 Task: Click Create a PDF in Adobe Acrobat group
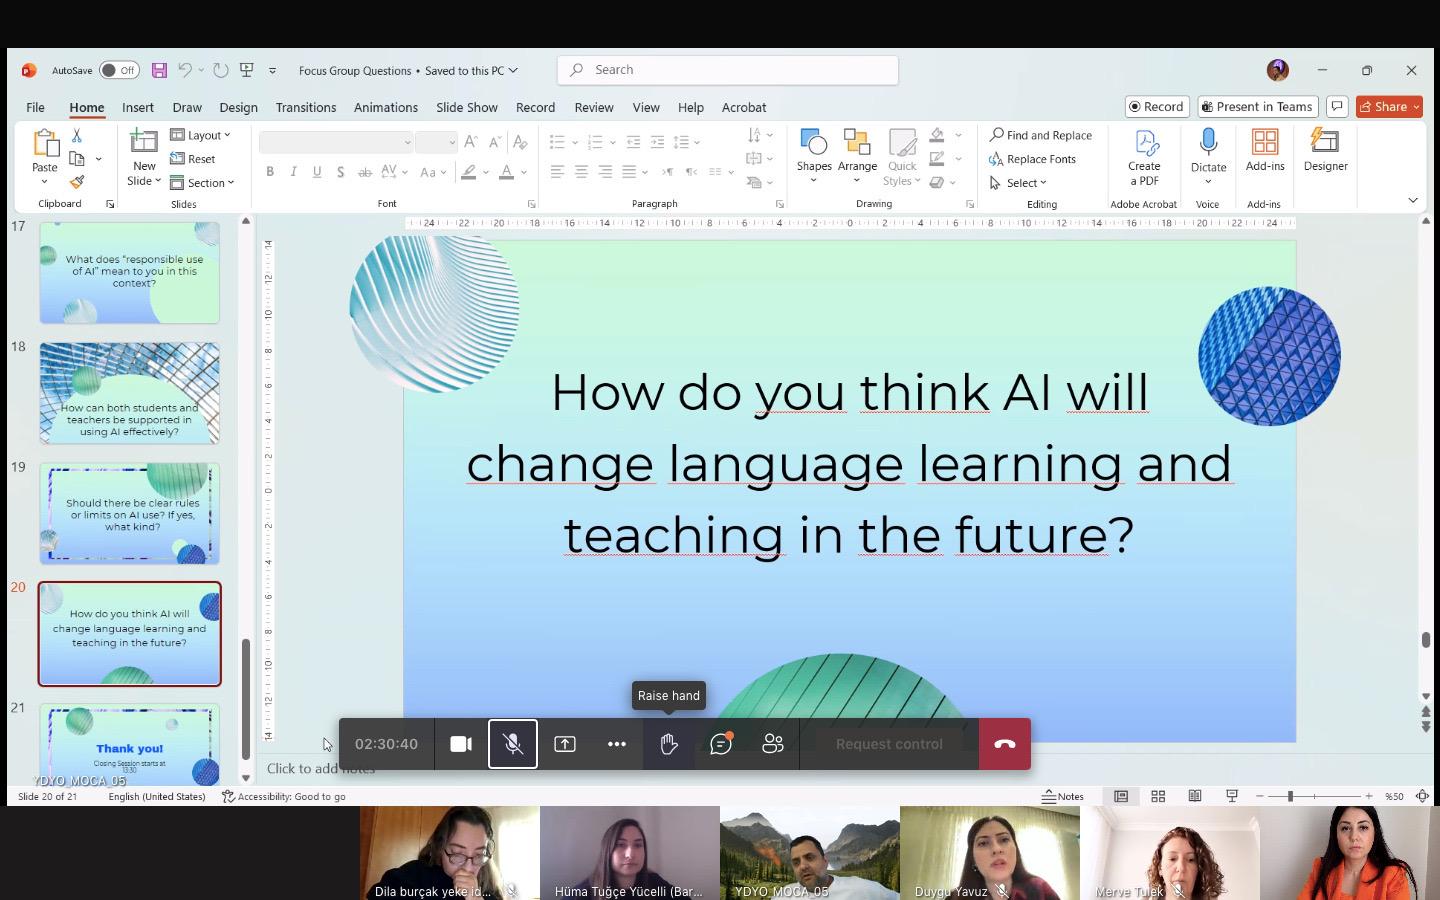(1144, 157)
